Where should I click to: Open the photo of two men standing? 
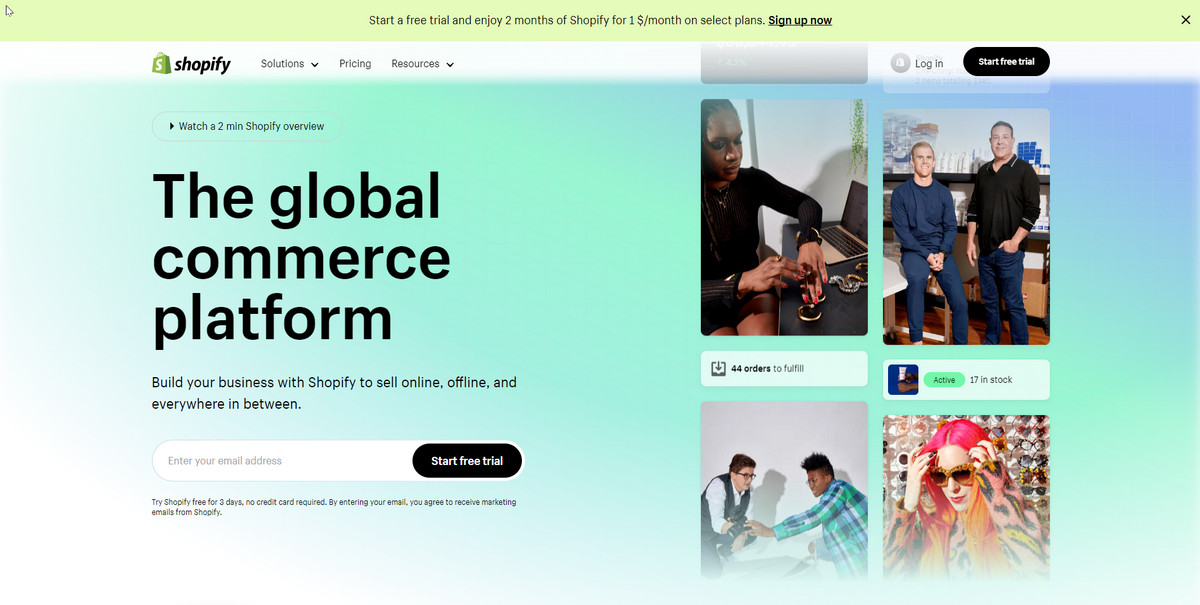point(966,227)
